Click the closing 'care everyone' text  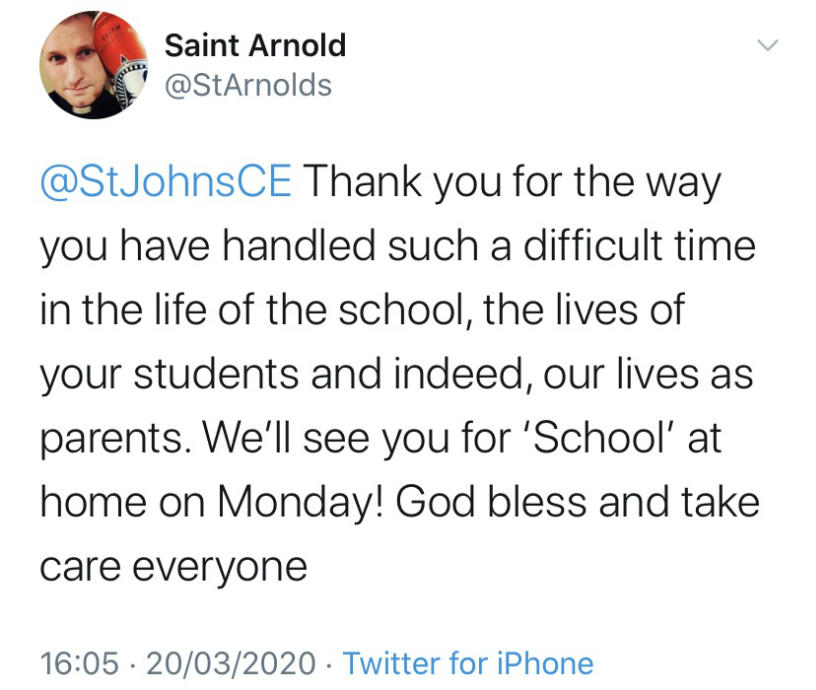173,567
